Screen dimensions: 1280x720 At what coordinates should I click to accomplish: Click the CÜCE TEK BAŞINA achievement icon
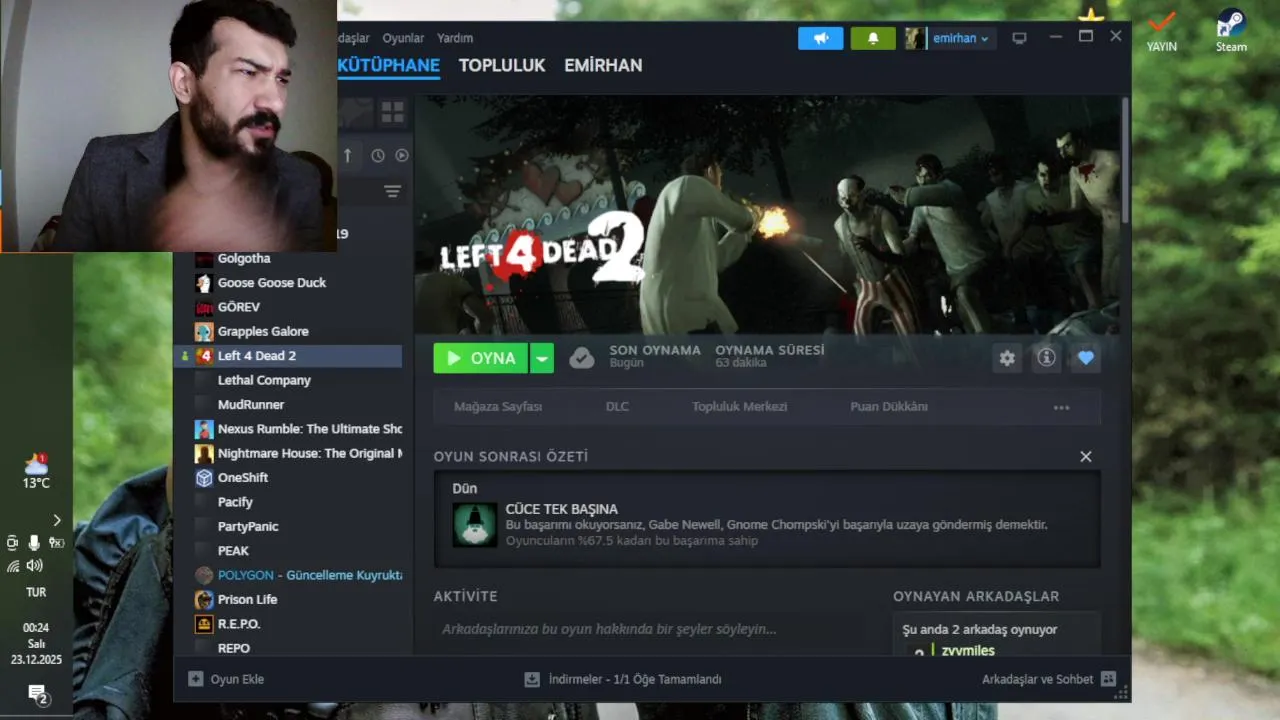[475, 524]
